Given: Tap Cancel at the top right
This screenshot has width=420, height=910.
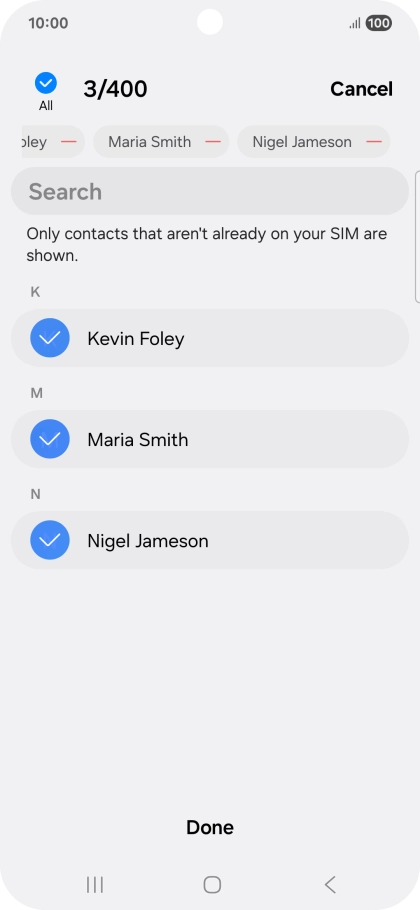Looking at the screenshot, I should [361, 89].
